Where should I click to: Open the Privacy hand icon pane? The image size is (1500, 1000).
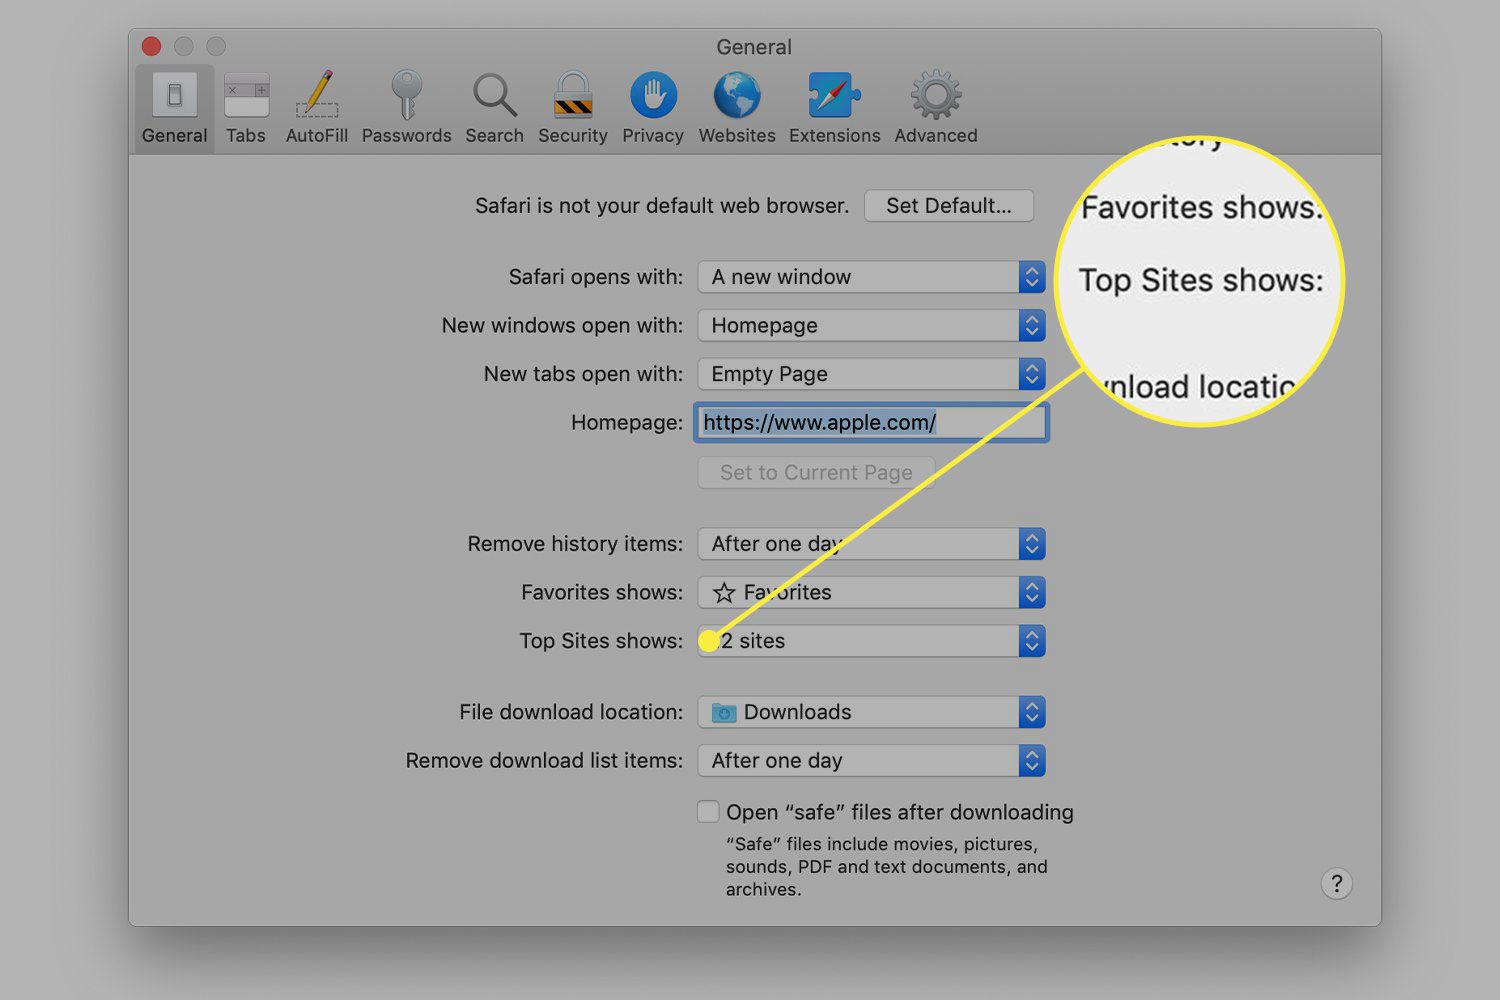653,108
